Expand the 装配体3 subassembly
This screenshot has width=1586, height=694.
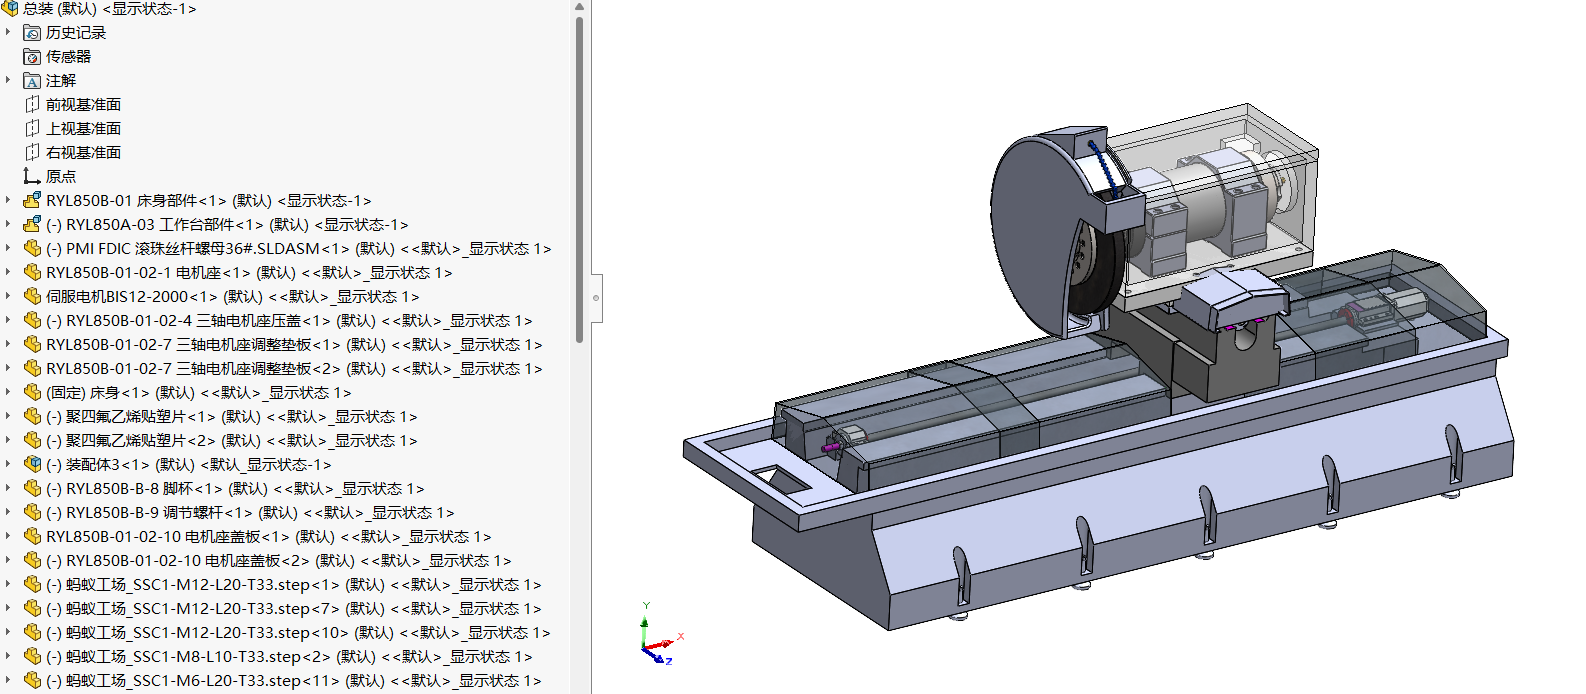[8, 464]
